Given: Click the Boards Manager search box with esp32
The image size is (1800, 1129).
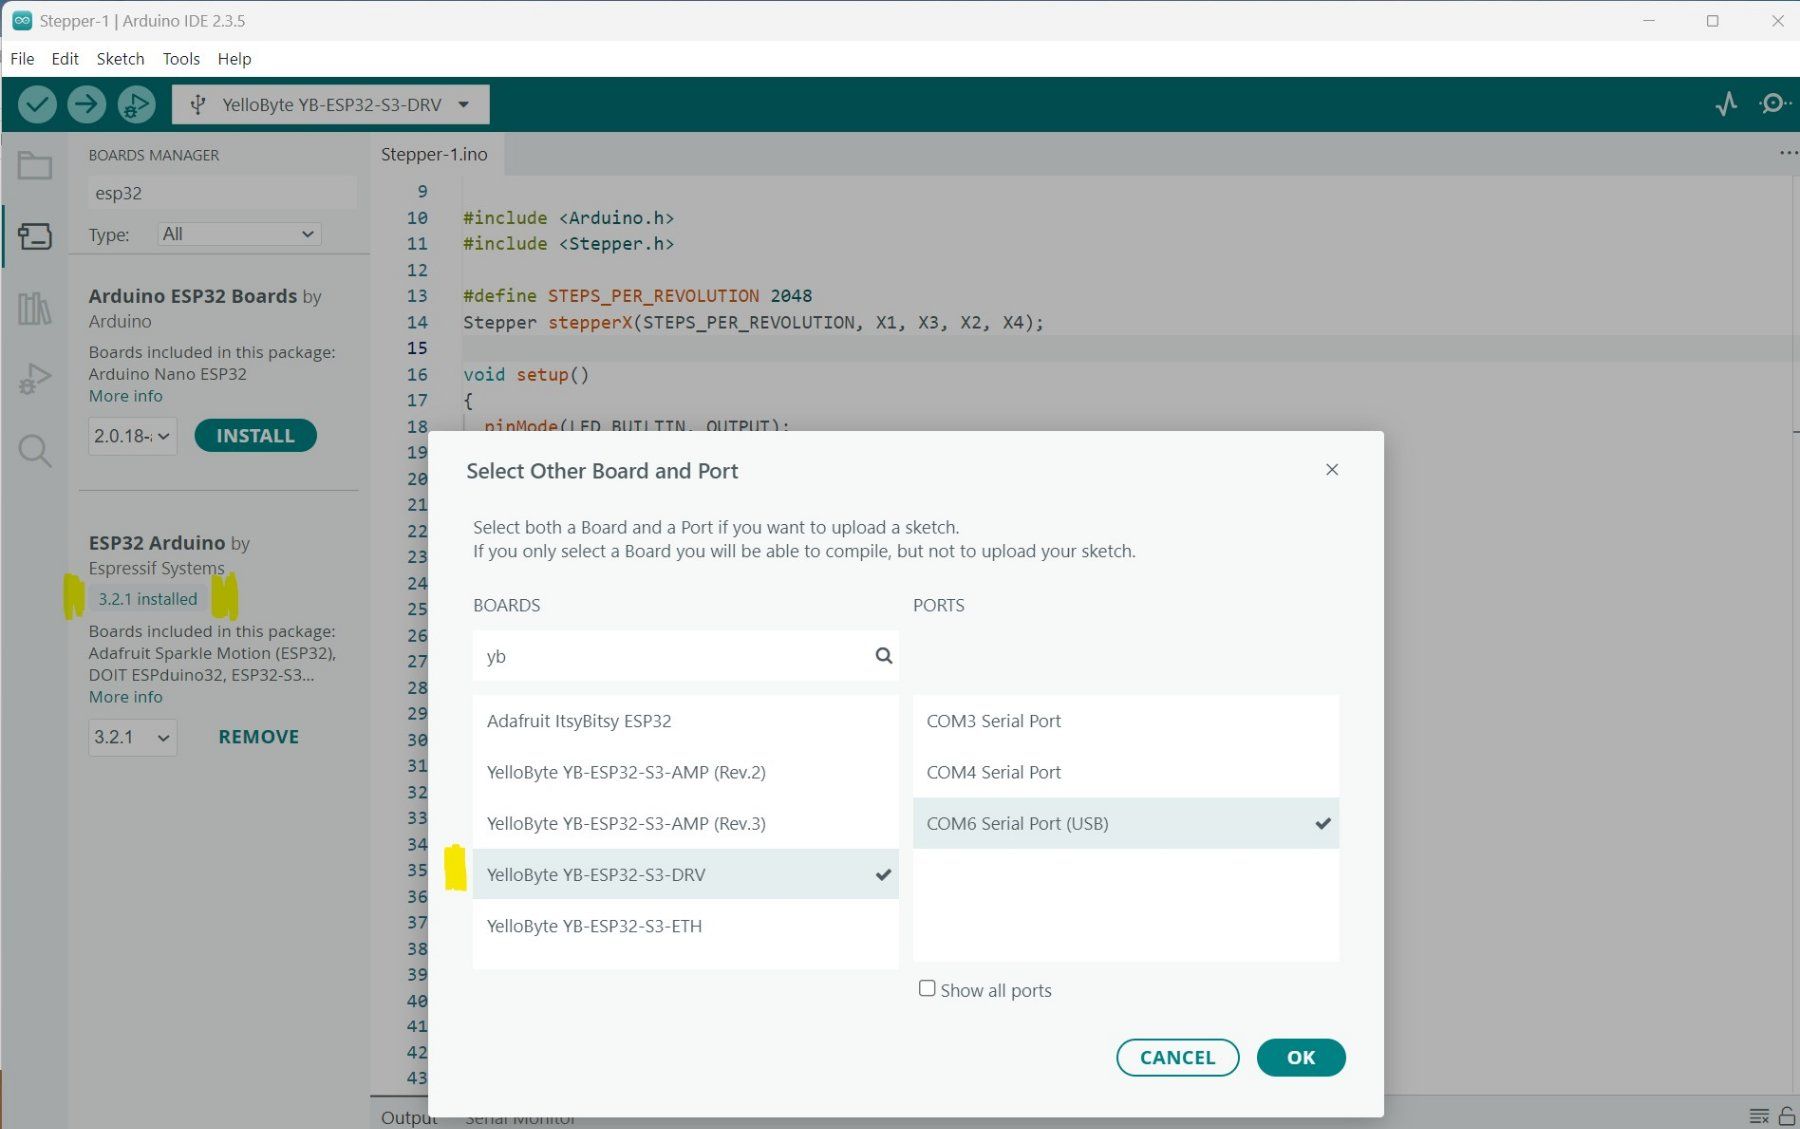Looking at the screenshot, I should (x=222, y=193).
